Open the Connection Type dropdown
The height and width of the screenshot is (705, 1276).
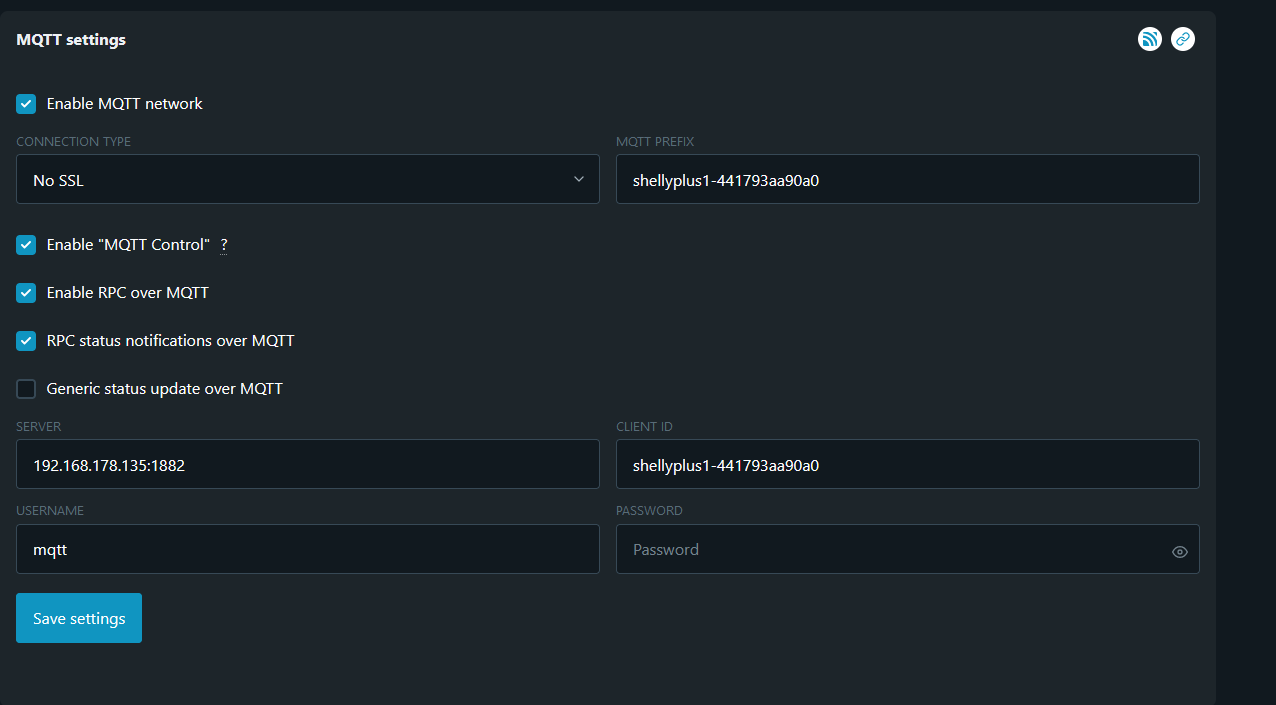(307, 179)
